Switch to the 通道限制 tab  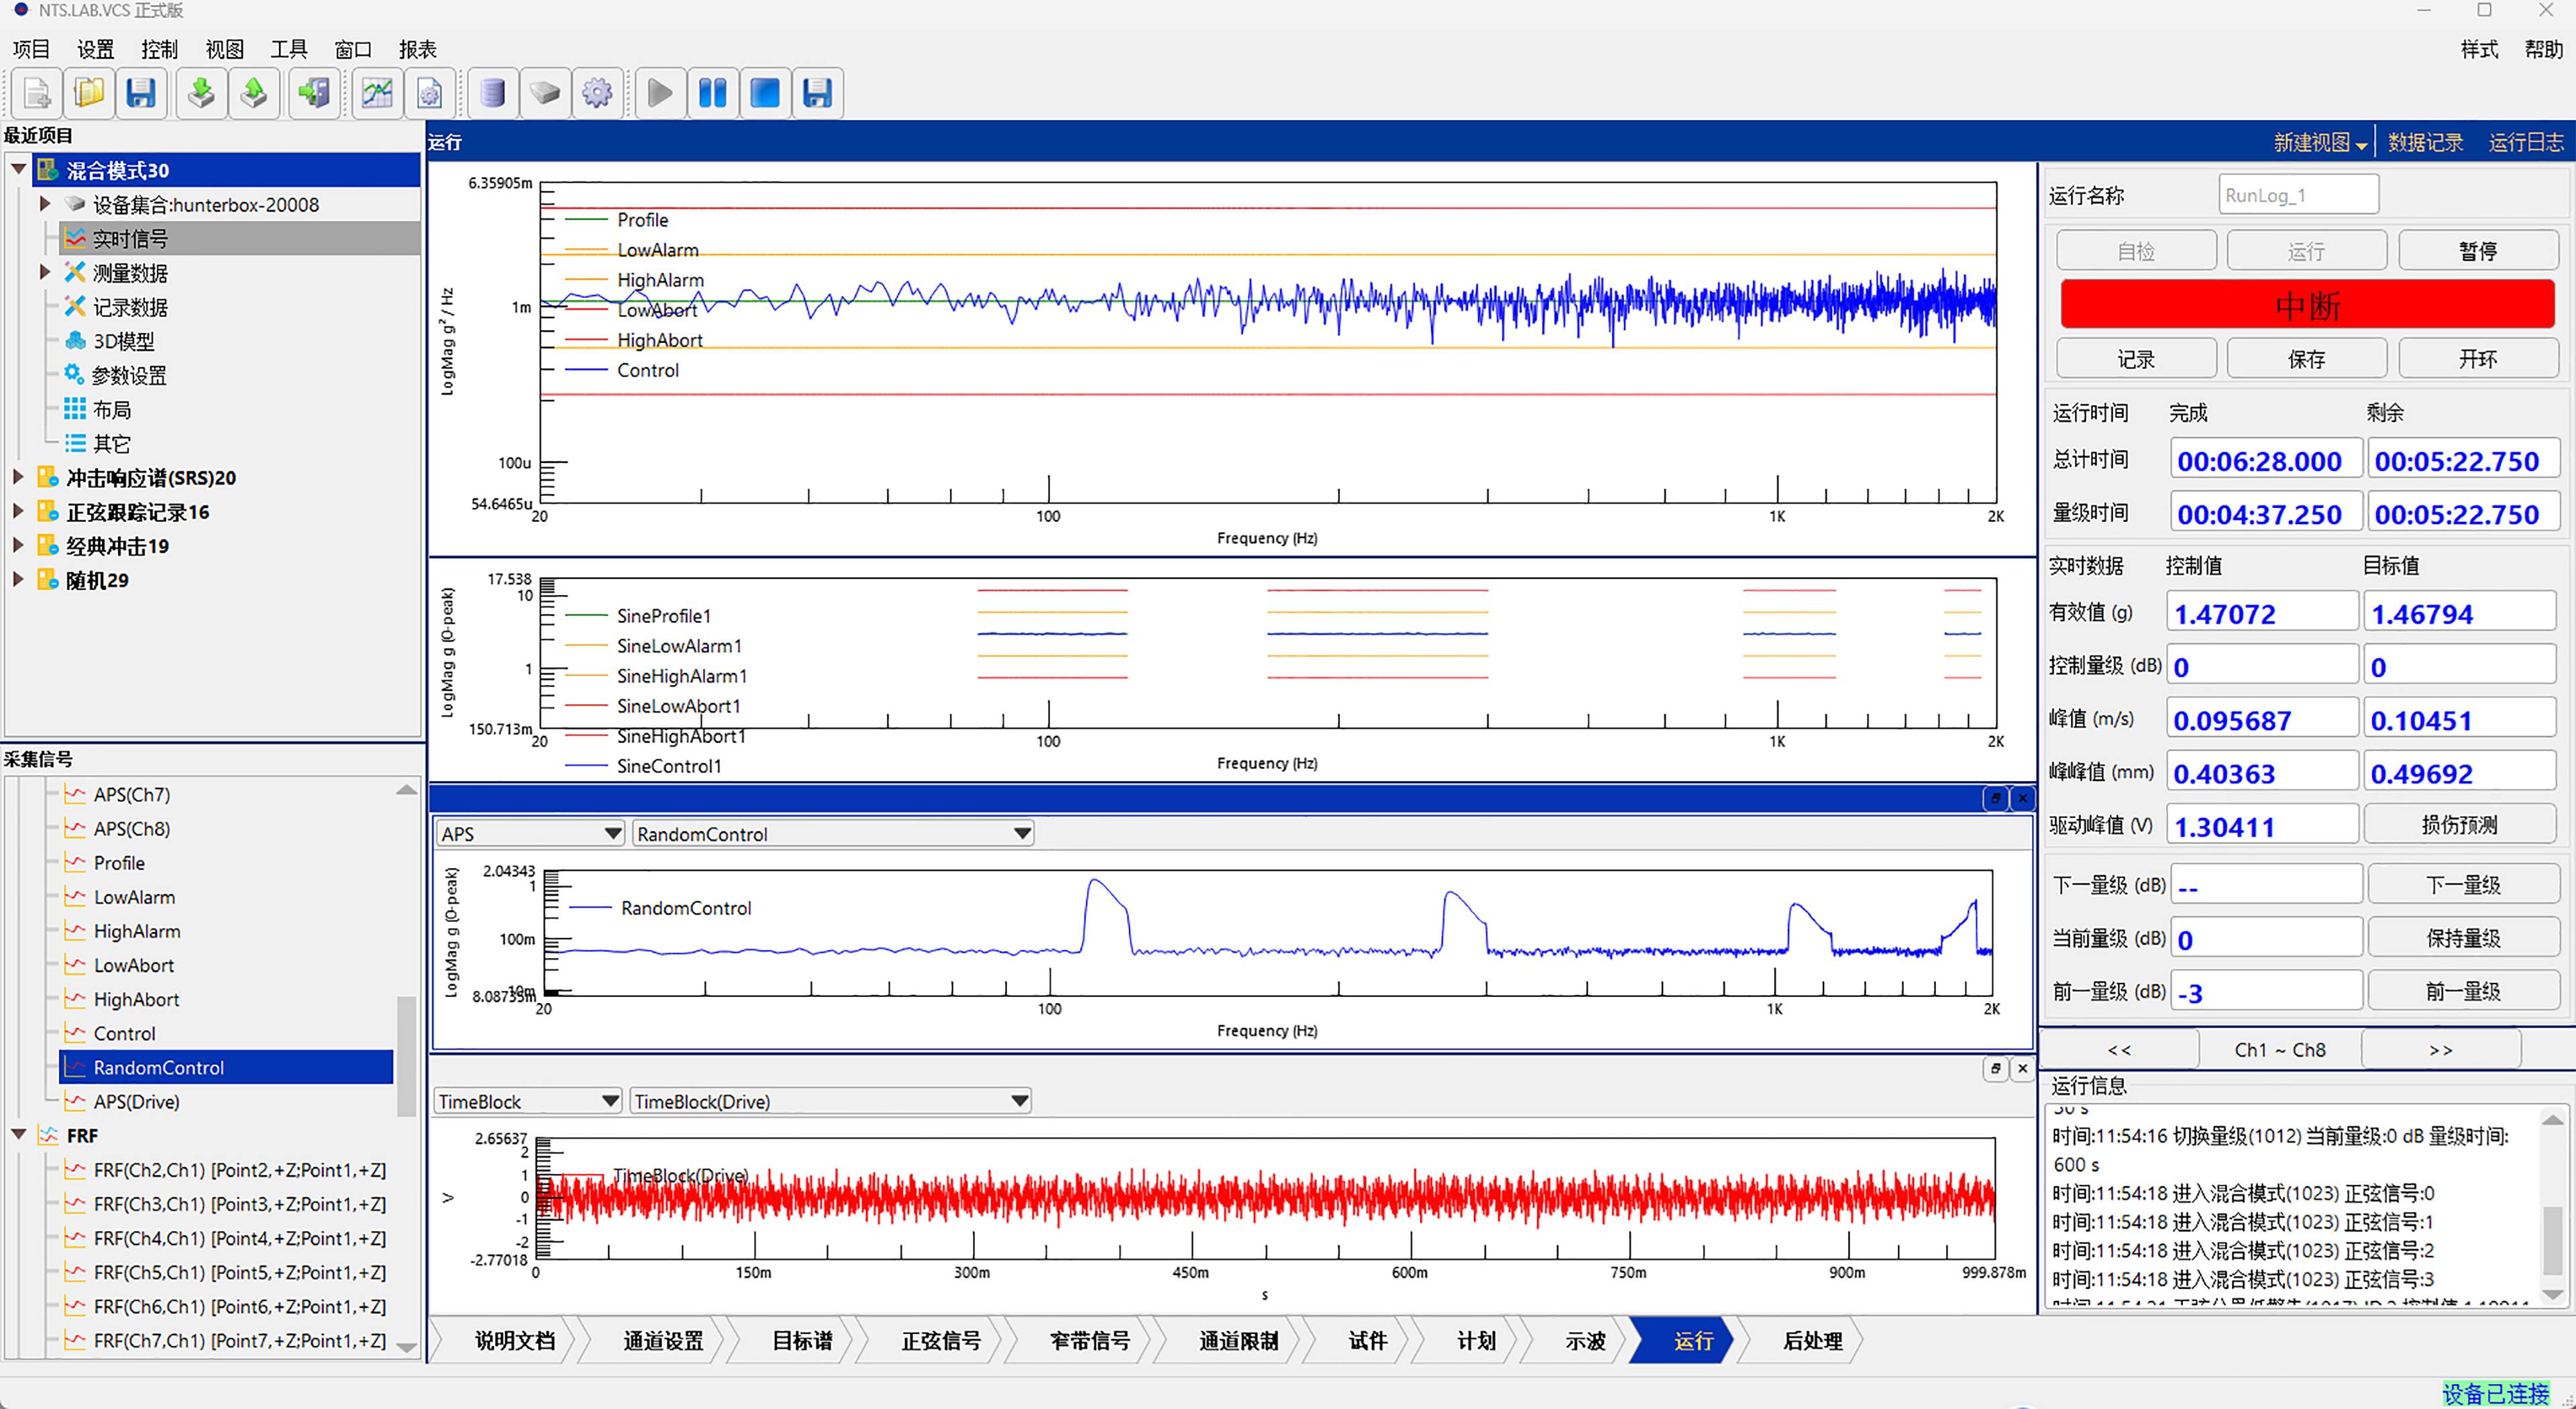pyautogui.click(x=1238, y=1341)
